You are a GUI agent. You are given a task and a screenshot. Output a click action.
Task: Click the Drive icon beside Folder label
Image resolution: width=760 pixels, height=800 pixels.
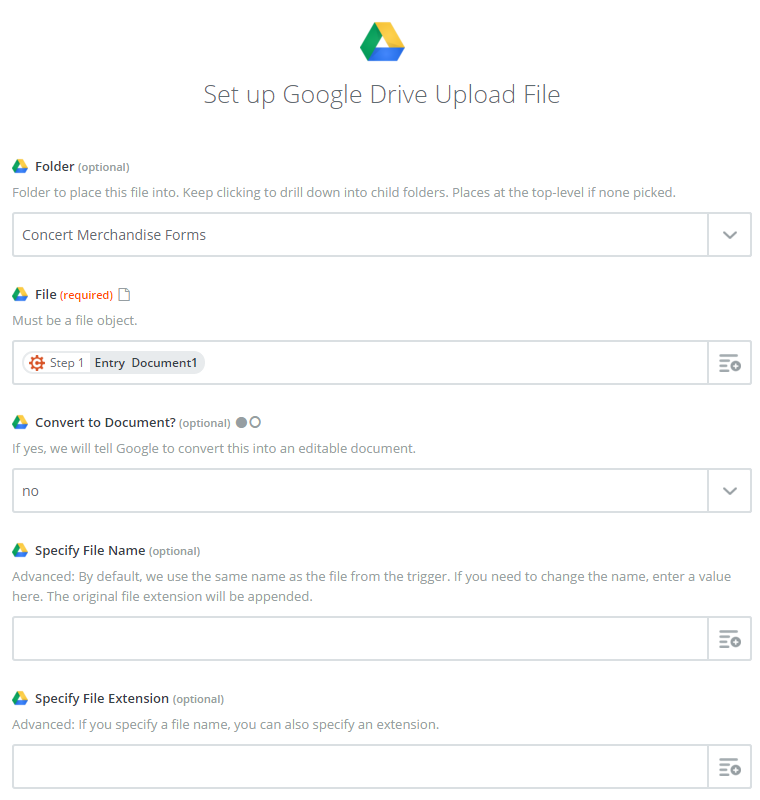point(20,166)
